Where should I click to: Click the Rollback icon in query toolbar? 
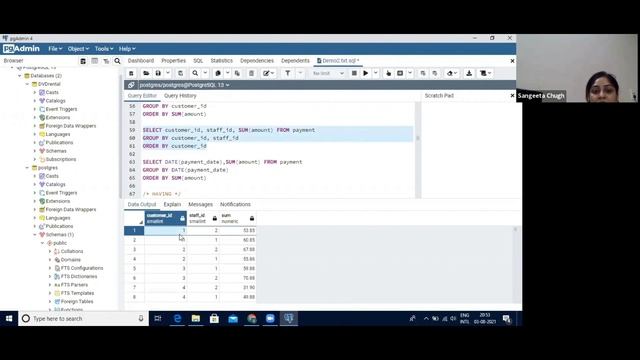(x=435, y=73)
